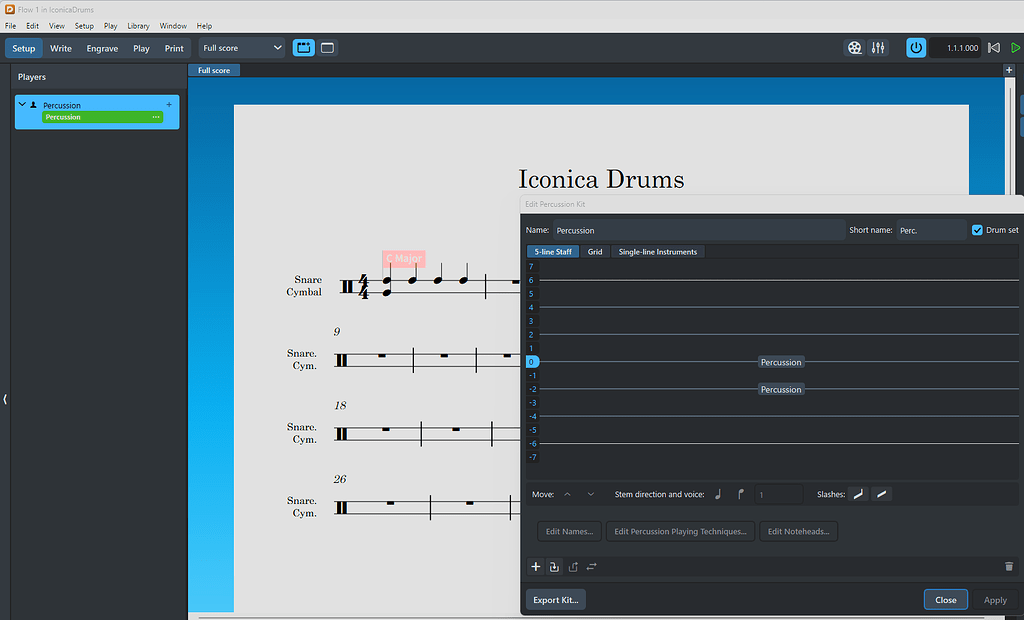This screenshot has width=1024, height=620.
Task: Select Percussion instrument on staff position 0
Action: tap(781, 362)
